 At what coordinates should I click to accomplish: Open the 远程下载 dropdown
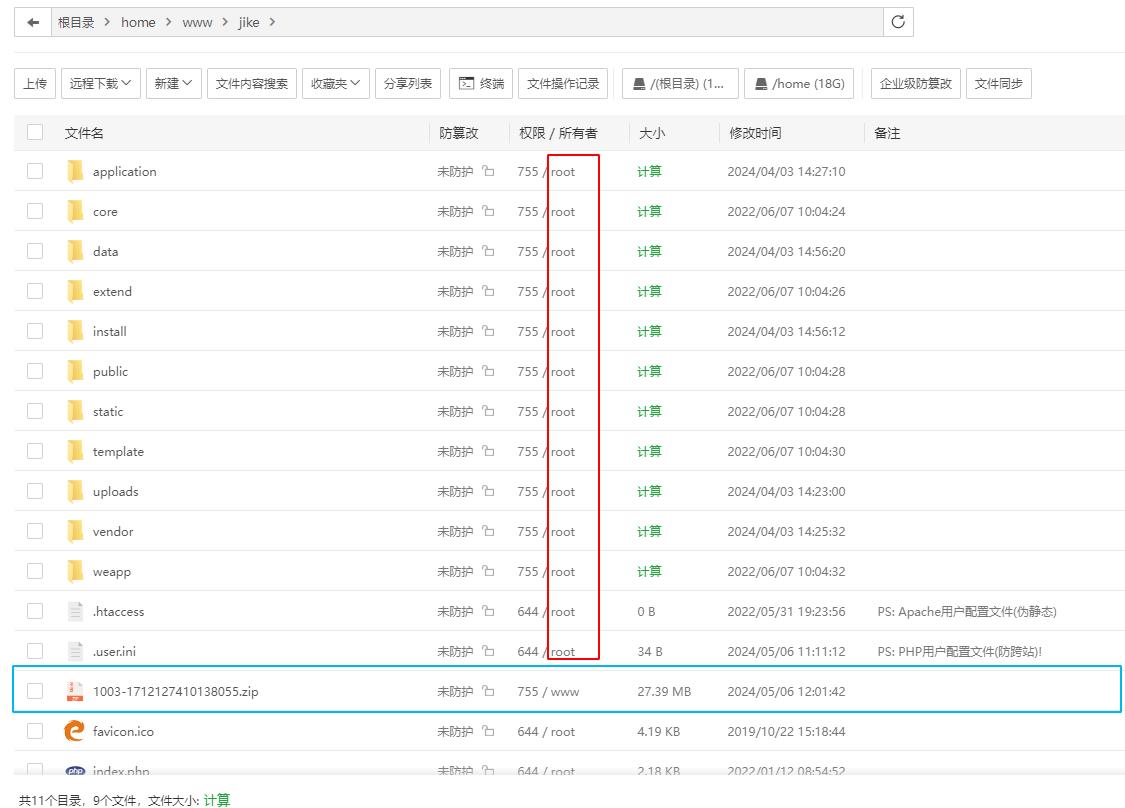tap(100, 83)
